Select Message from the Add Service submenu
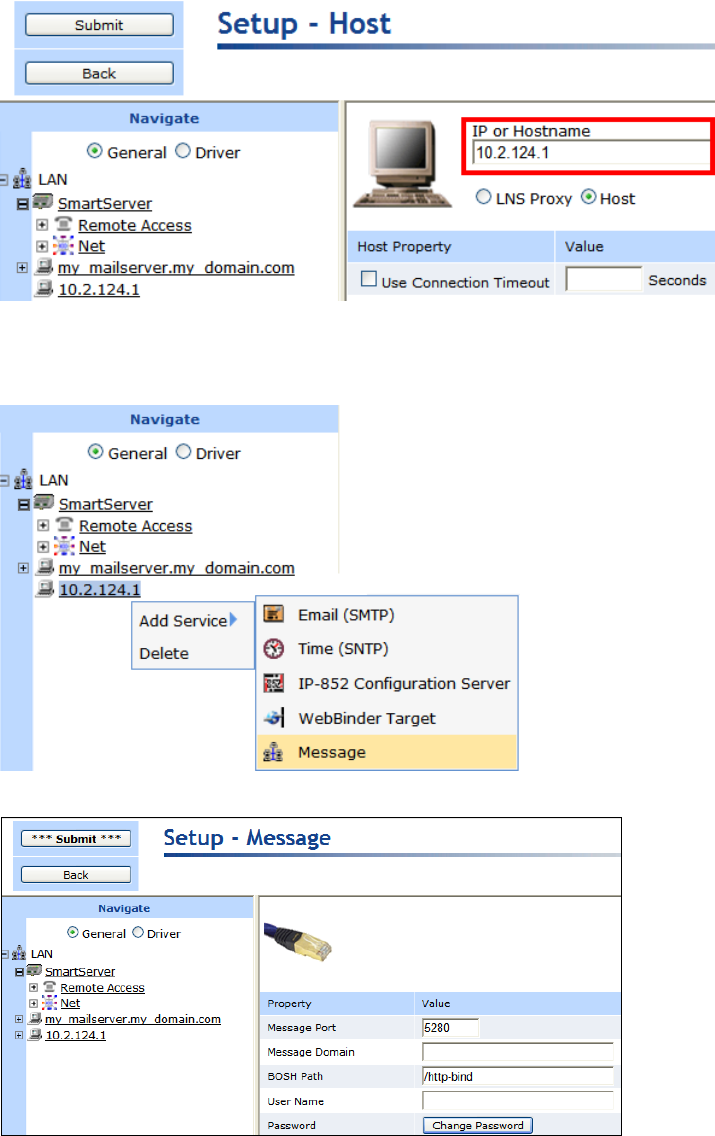The image size is (715, 1136). tap(331, 752)
